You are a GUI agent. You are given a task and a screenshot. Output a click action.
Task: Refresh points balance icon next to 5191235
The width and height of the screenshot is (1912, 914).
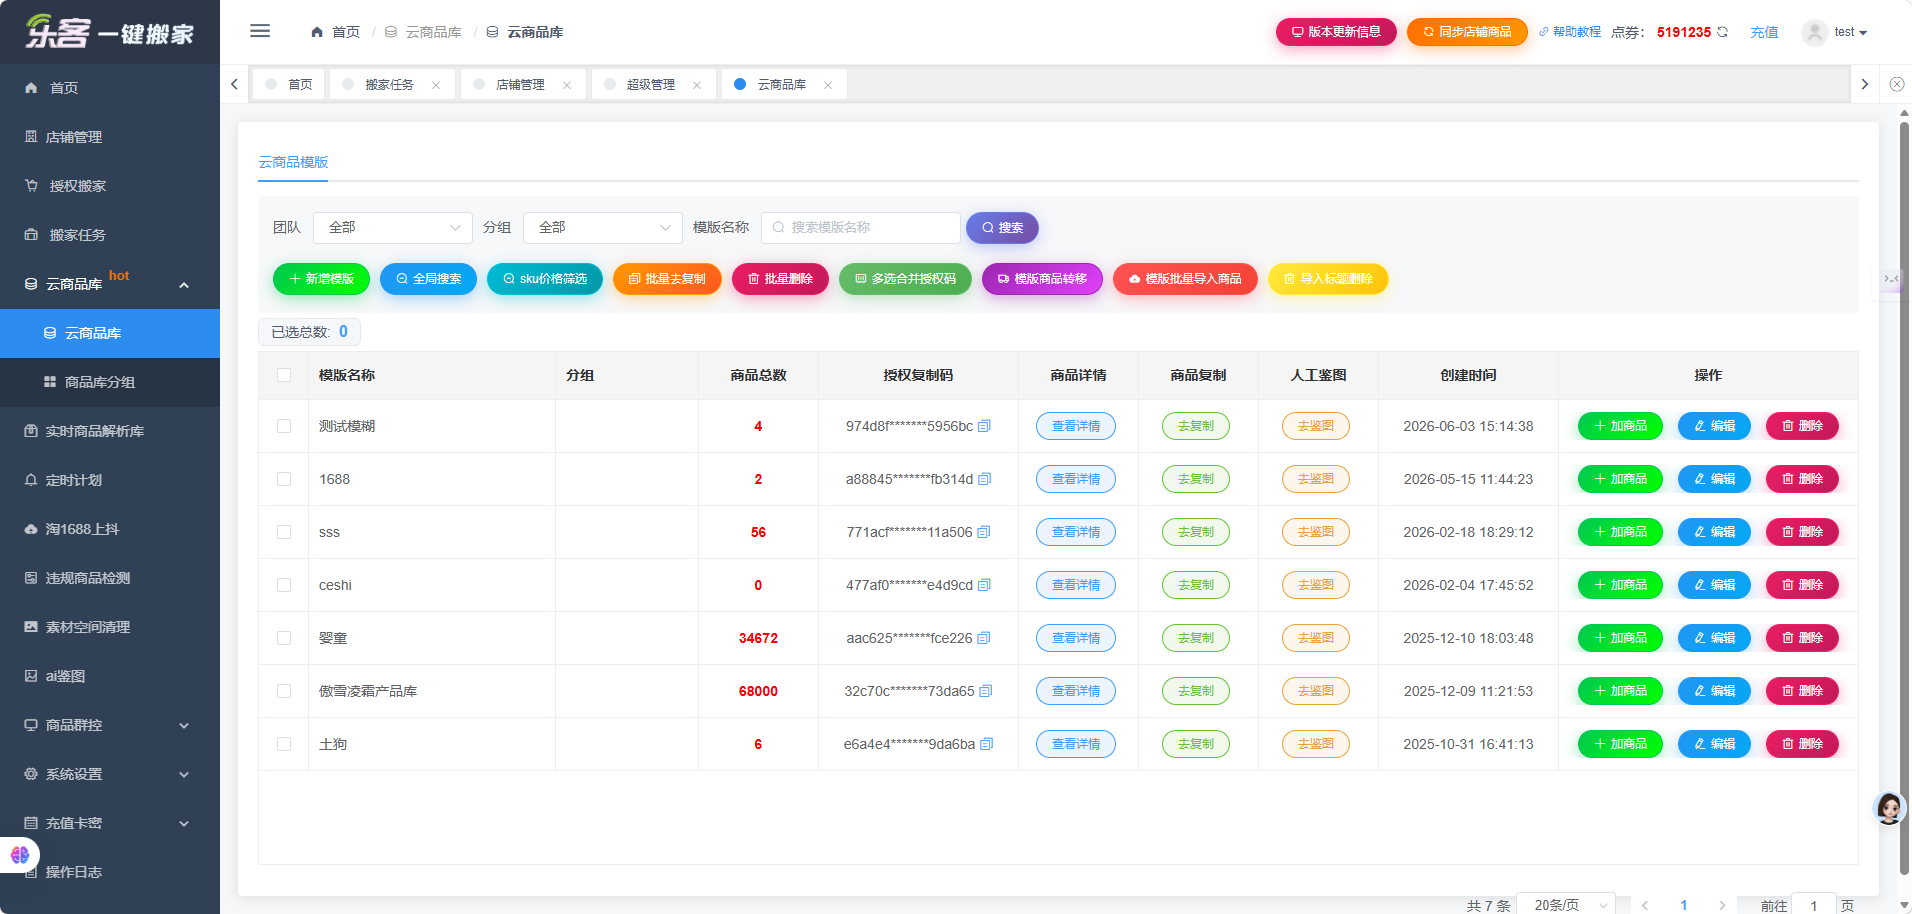[x=1722, y=32]
